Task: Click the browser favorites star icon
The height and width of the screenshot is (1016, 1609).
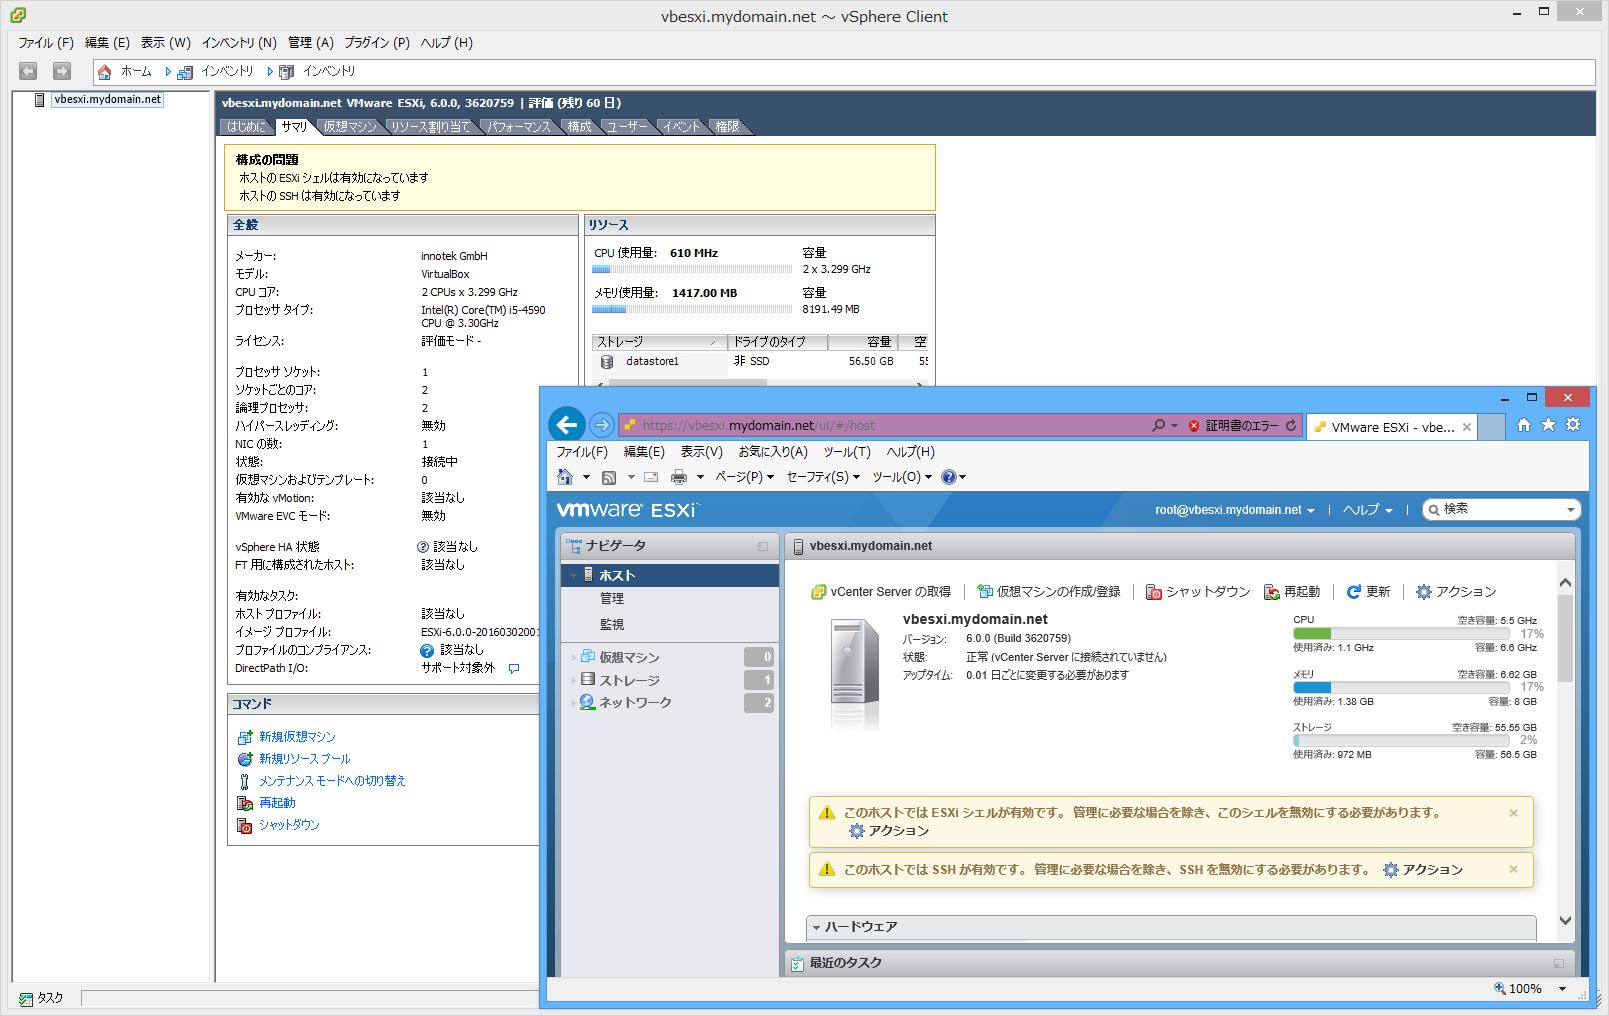Action: coord(1548,425)
